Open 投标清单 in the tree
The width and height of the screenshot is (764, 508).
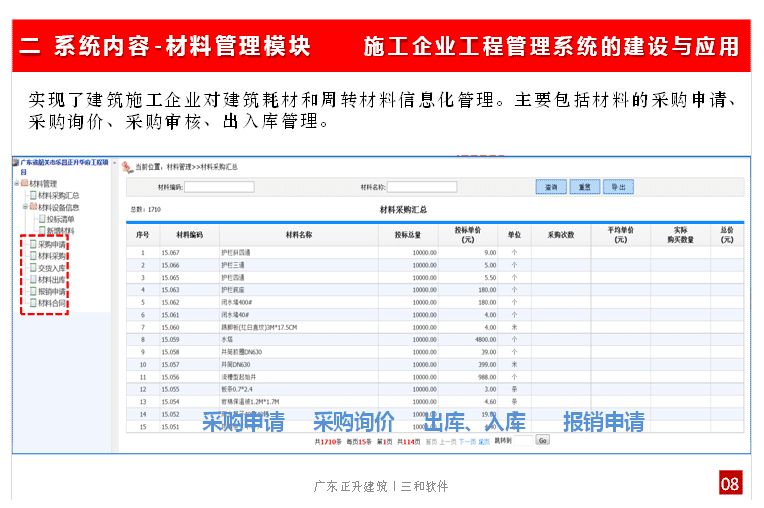pyautogui.click(x=60, y=219)
